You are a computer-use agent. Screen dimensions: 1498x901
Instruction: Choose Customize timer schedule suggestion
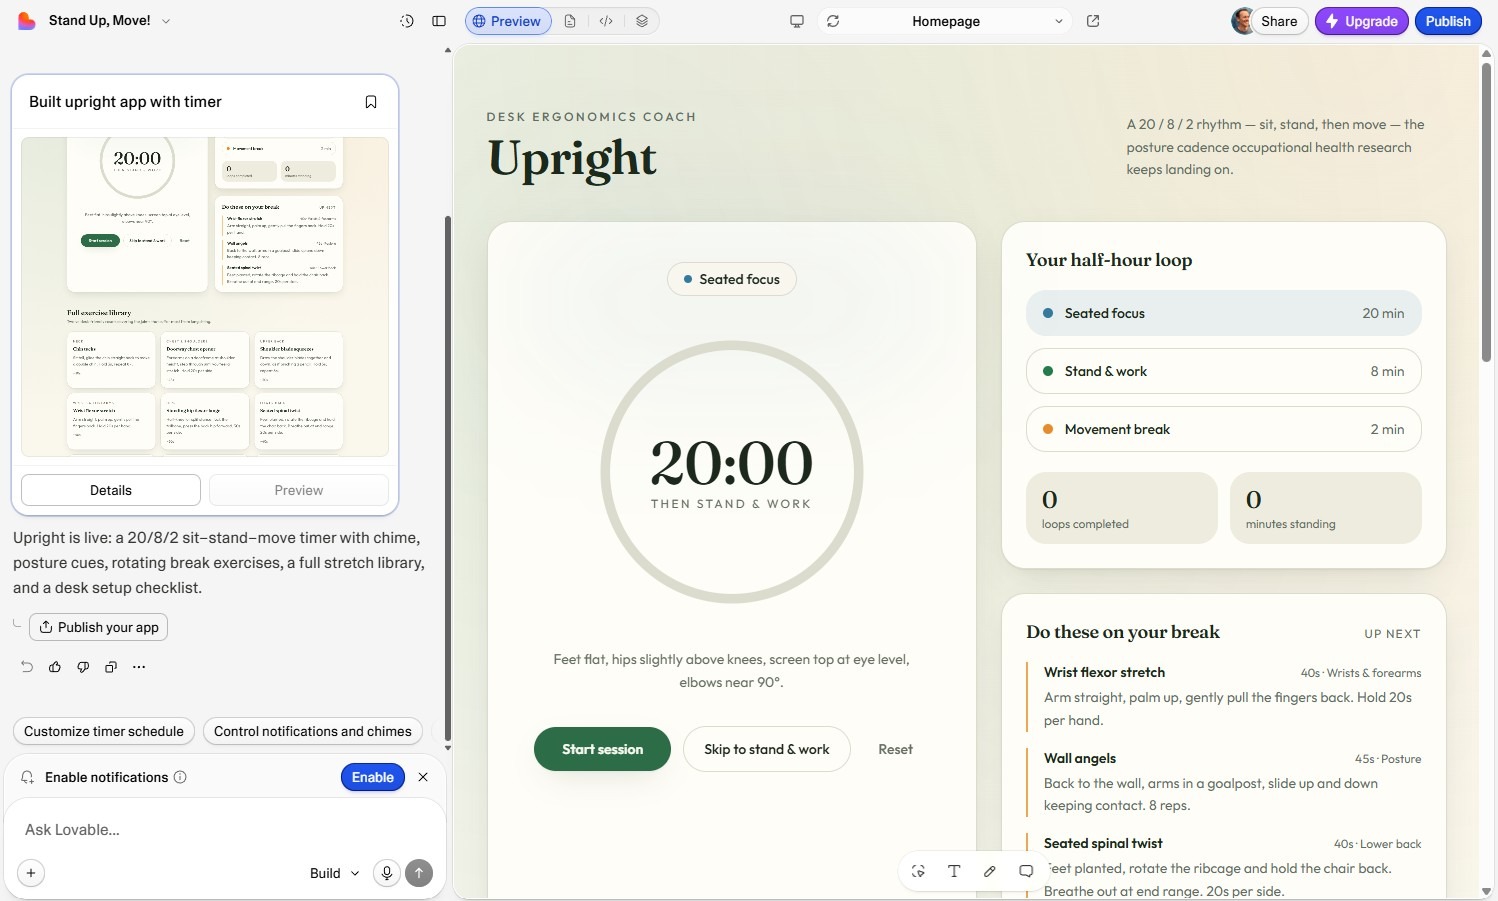pos(104,731)
